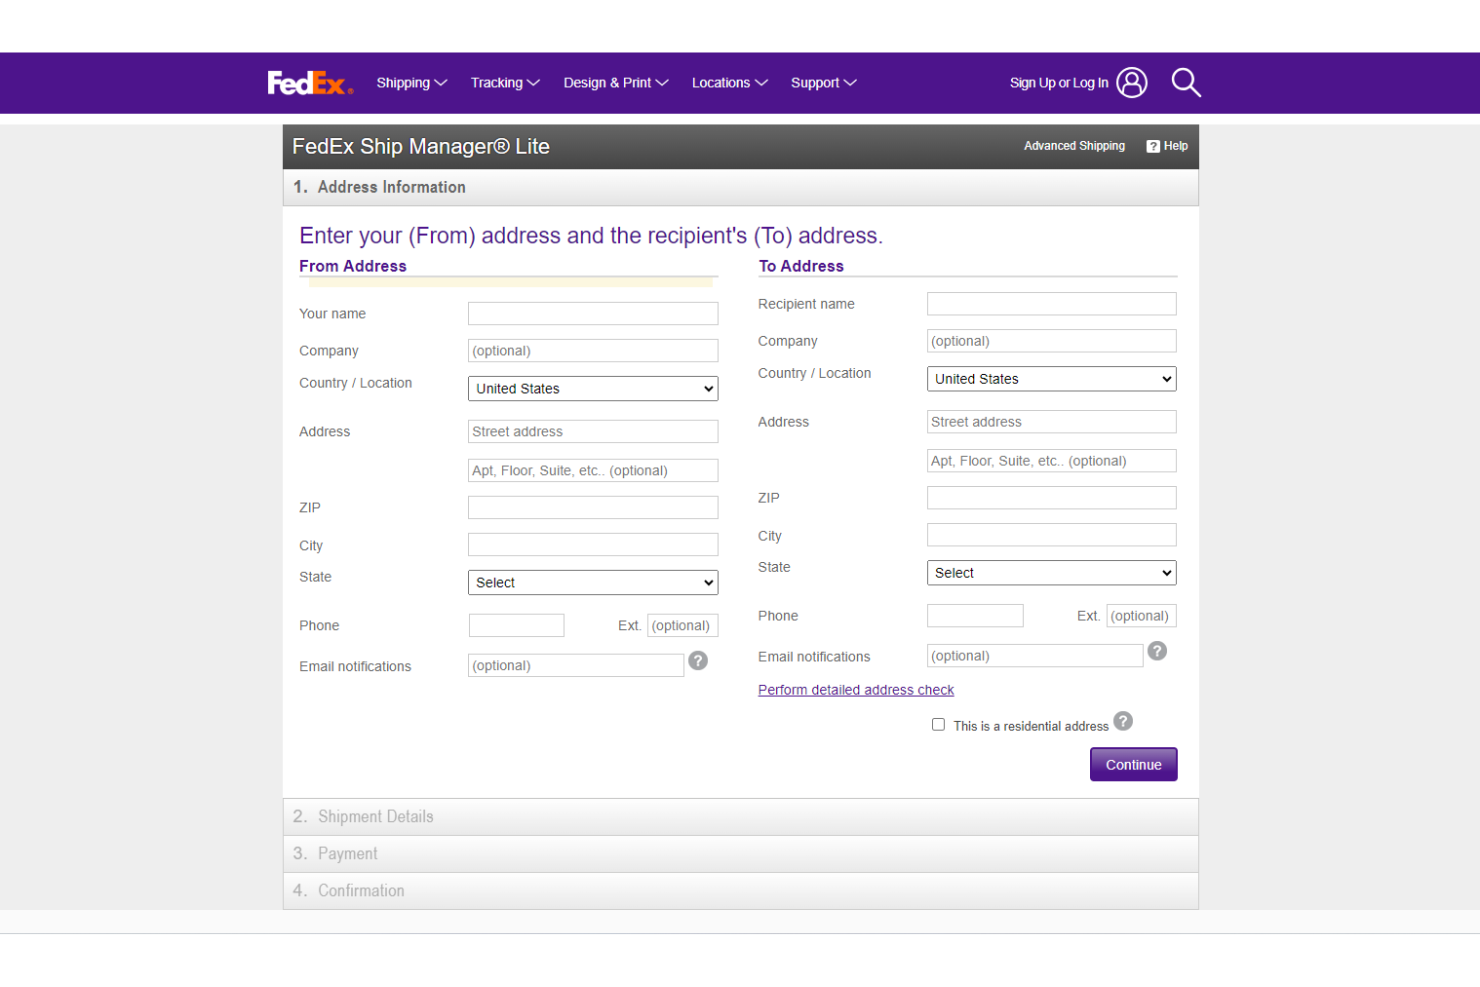Open Advanced Shipping
1480x987 pixels.
pyautogui.click(x=1074, y=146)
